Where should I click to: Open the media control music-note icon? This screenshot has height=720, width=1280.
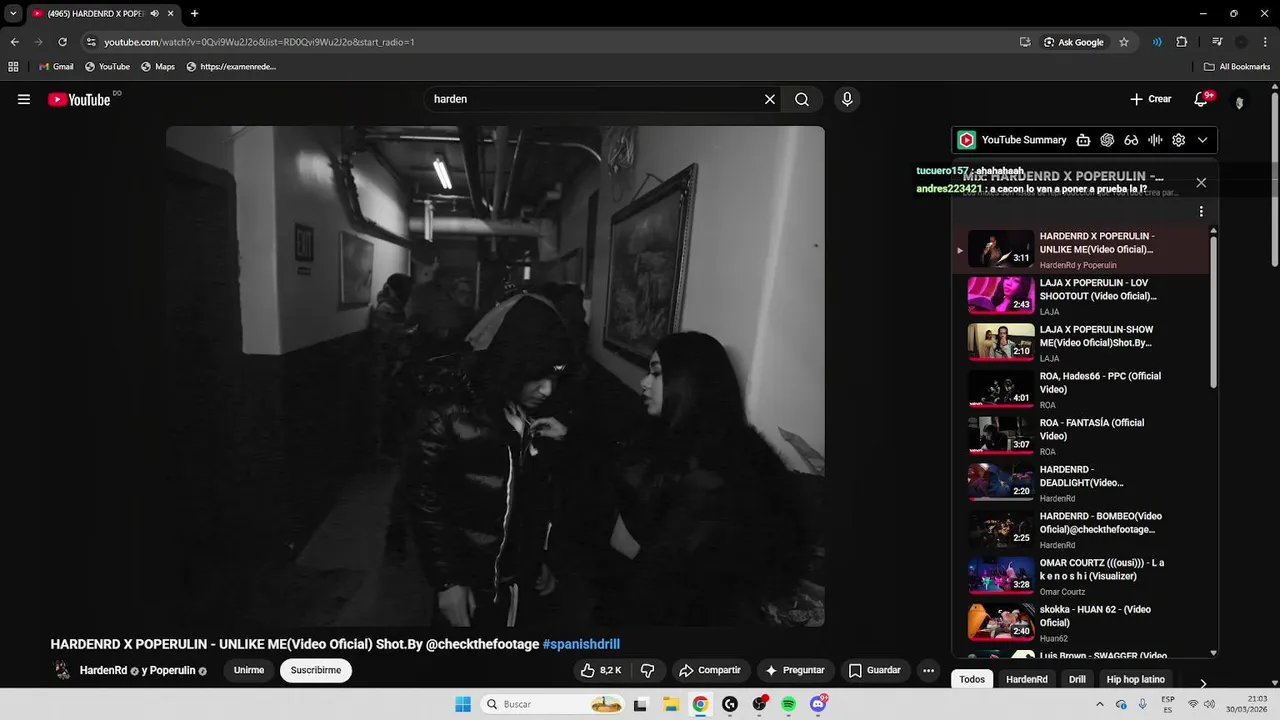(1217, 42)
